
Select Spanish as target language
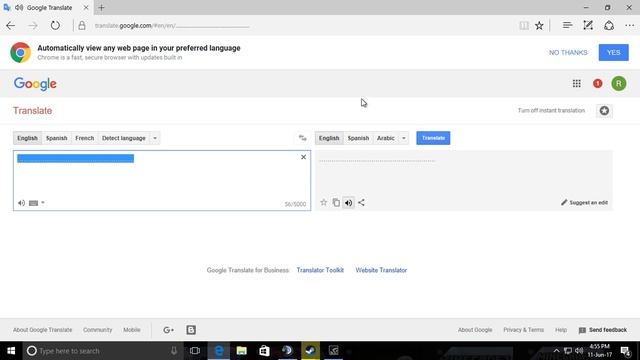point(358,138)
